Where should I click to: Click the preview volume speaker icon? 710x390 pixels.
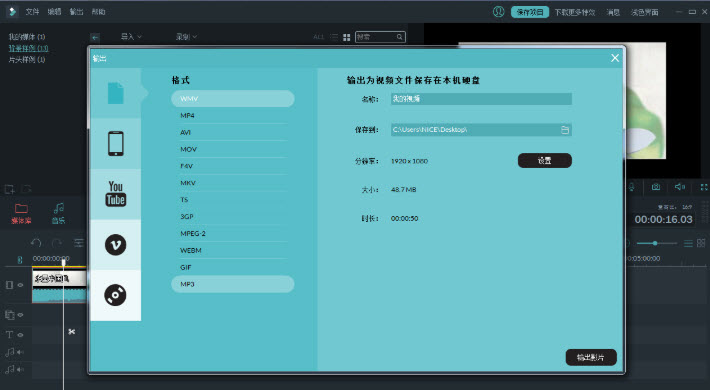679,187
